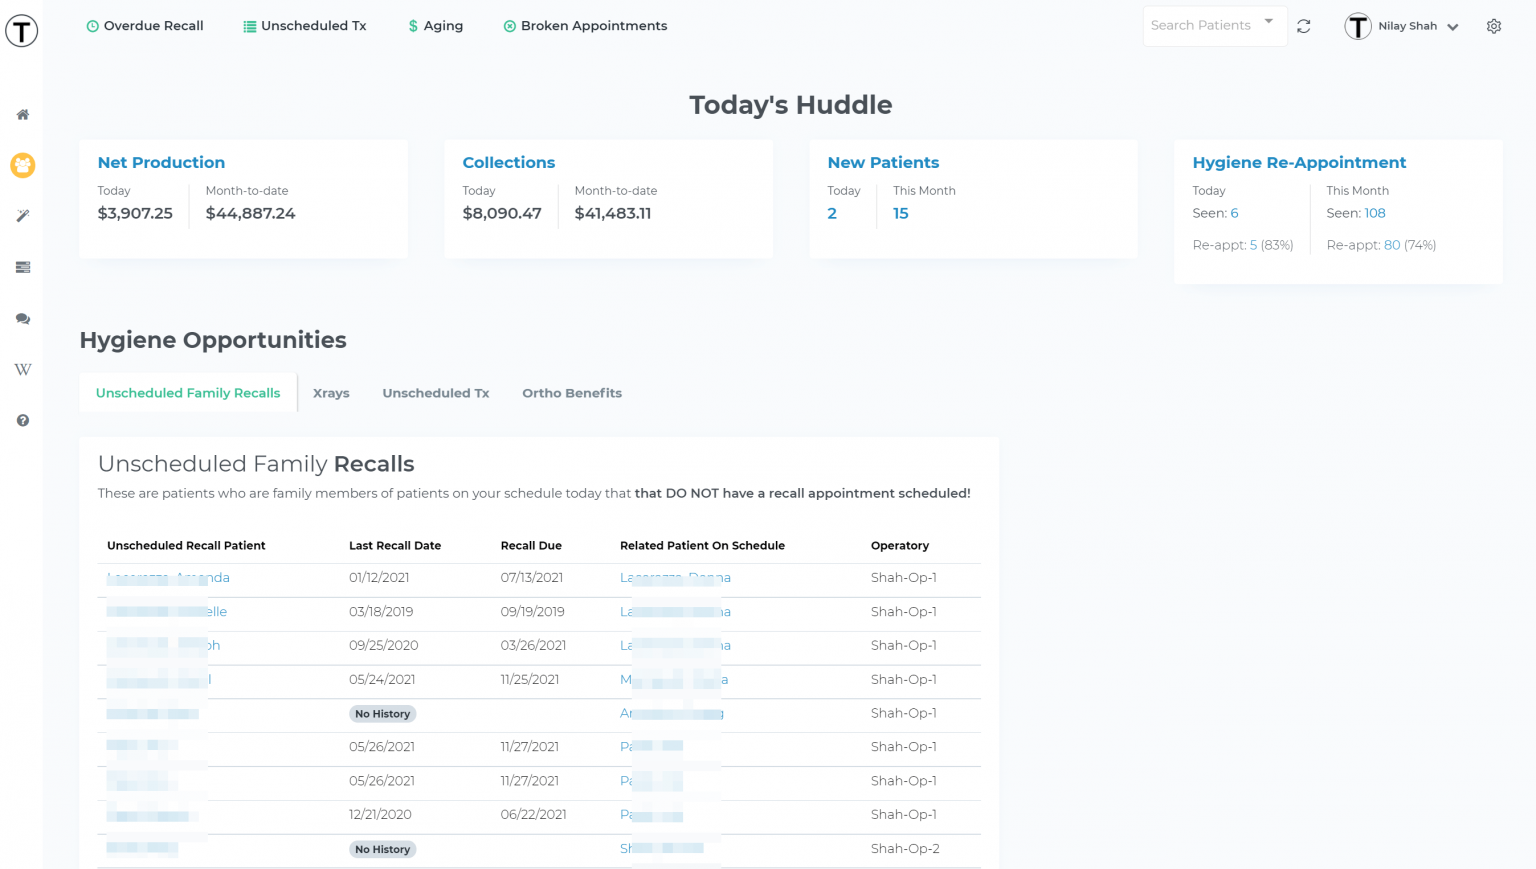Enable the Aging filter
This screenshot has height=869, width=1536.
pyautogui.click(x=435, y=26)
